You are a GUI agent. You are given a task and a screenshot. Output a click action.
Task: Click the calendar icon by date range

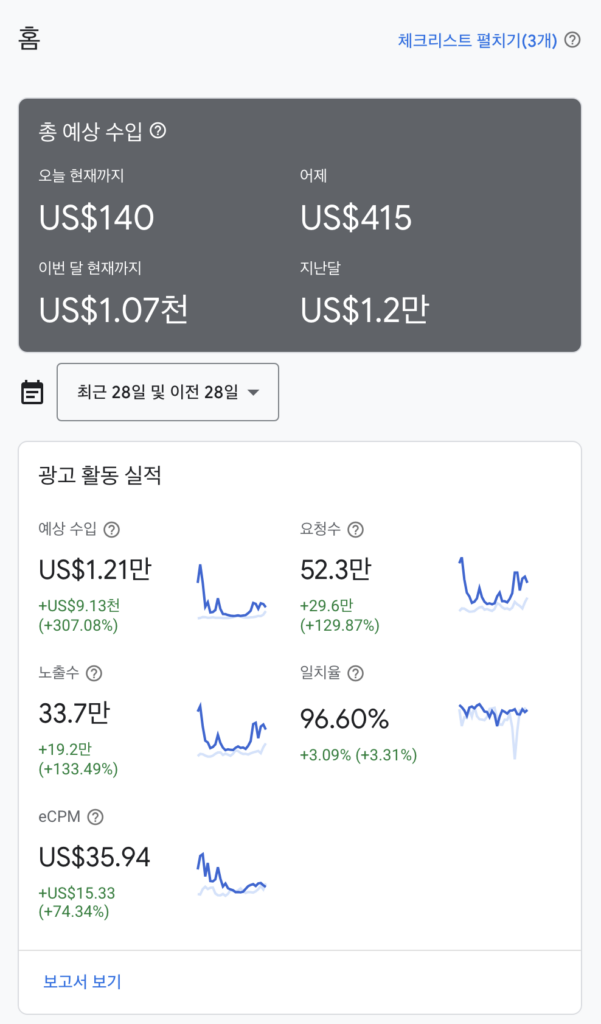click(33, 392)
